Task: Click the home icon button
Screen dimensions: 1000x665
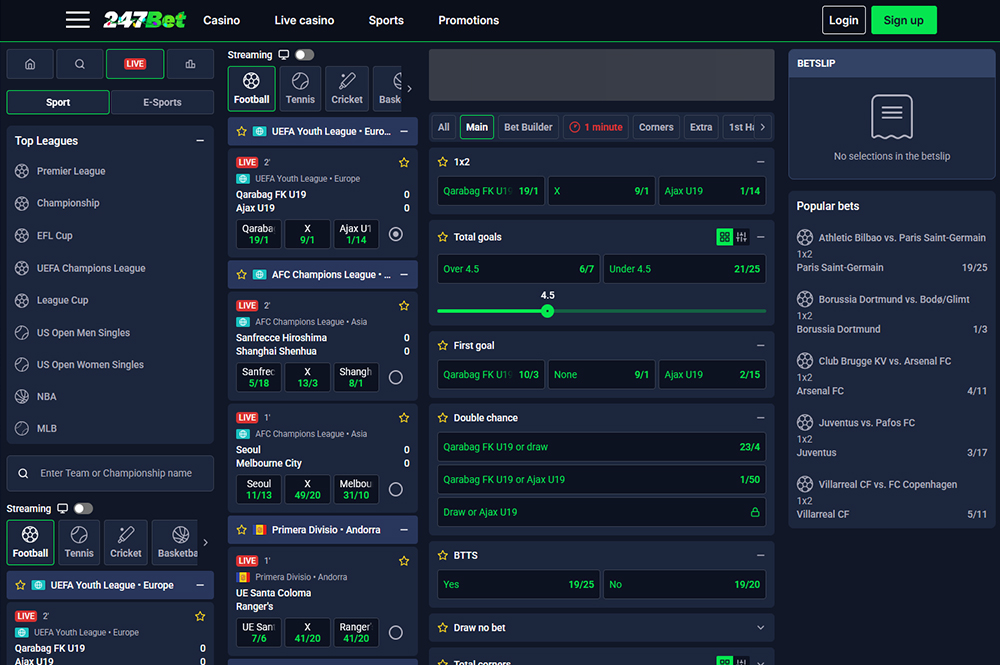Action: (30, 64)
